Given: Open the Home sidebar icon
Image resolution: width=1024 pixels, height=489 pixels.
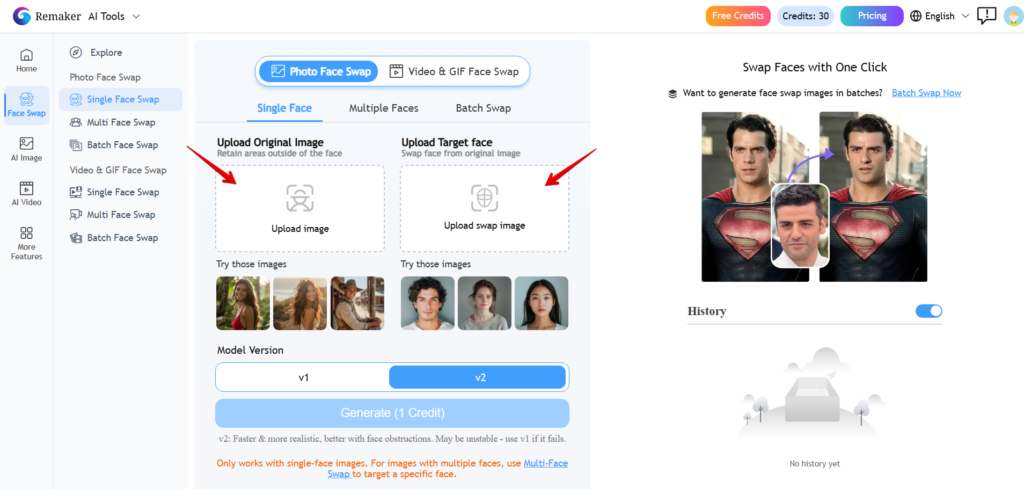Looking at the screenshot, I should (x=26, y=55).
